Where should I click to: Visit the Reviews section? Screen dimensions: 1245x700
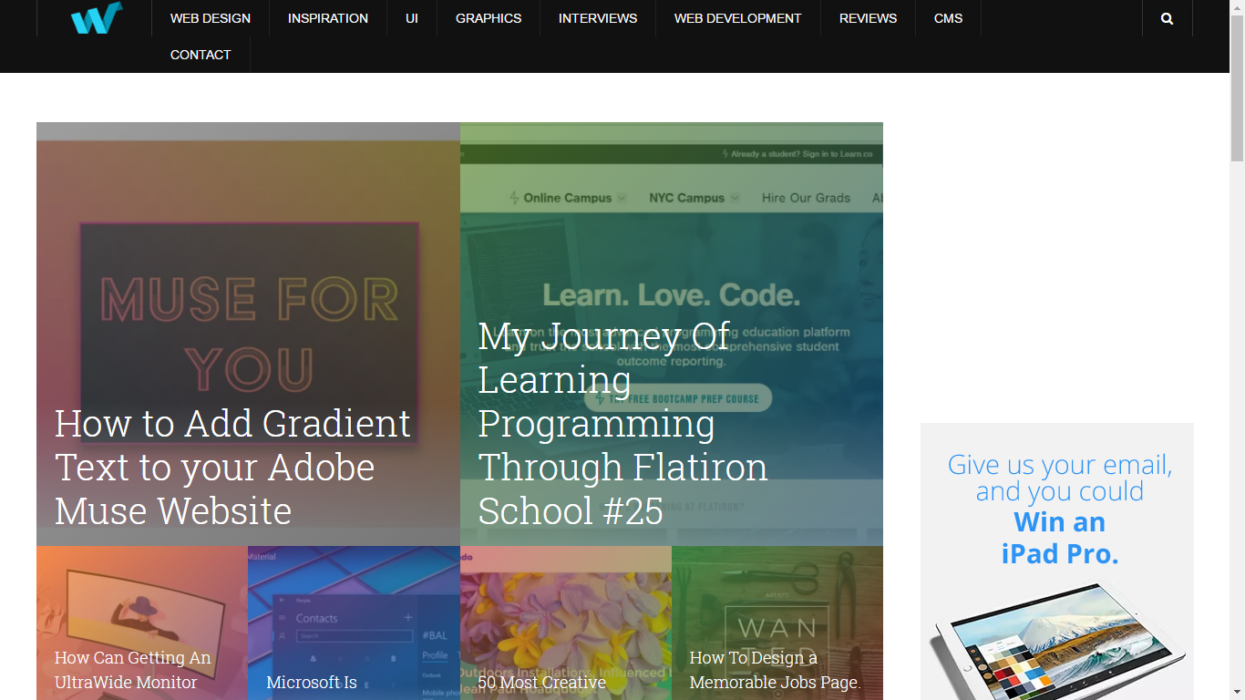point(868,18)
